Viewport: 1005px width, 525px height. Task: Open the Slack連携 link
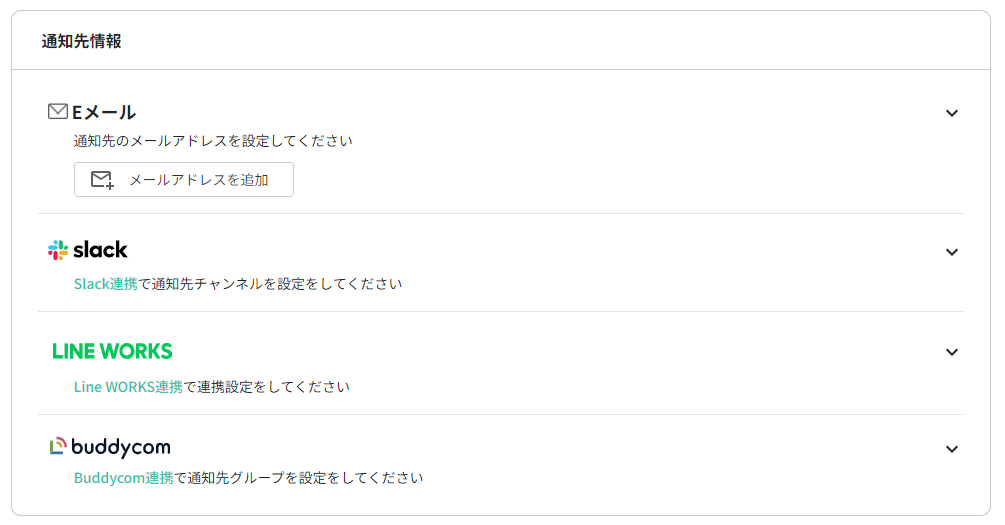pos(106,284)
